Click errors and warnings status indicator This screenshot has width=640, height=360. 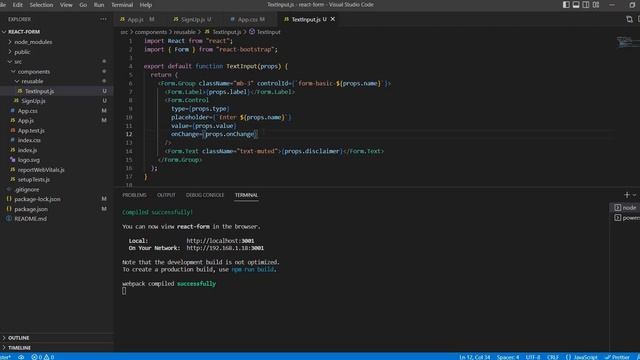[x=43, y=357]
